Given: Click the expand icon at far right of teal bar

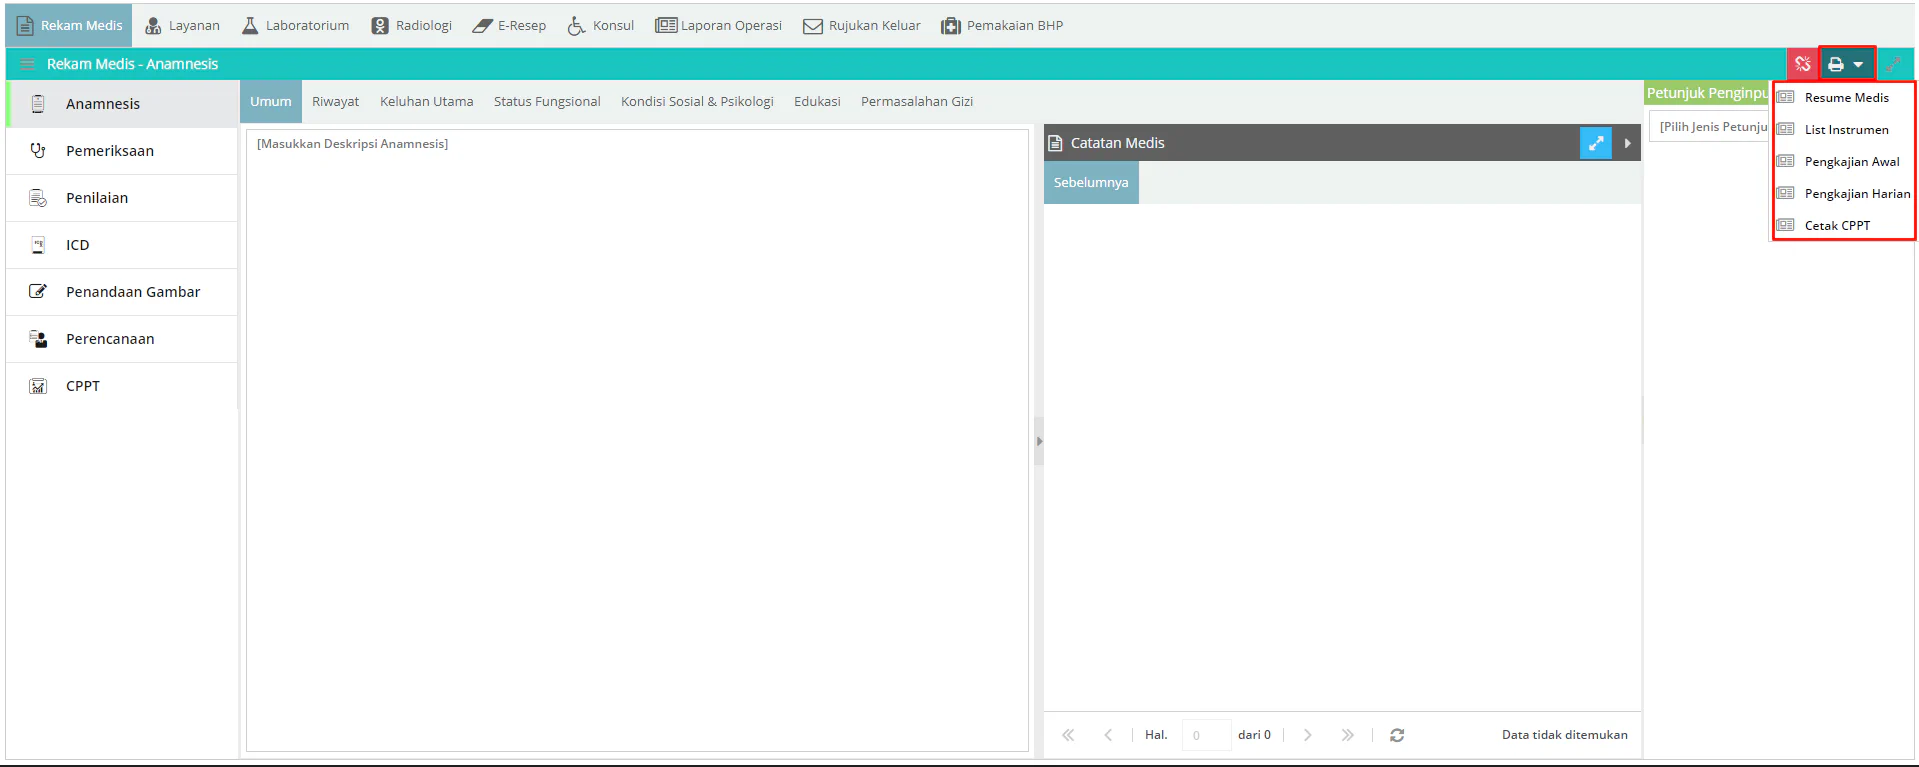Looking at the screenshot, I should click(x=1893, y=64).
